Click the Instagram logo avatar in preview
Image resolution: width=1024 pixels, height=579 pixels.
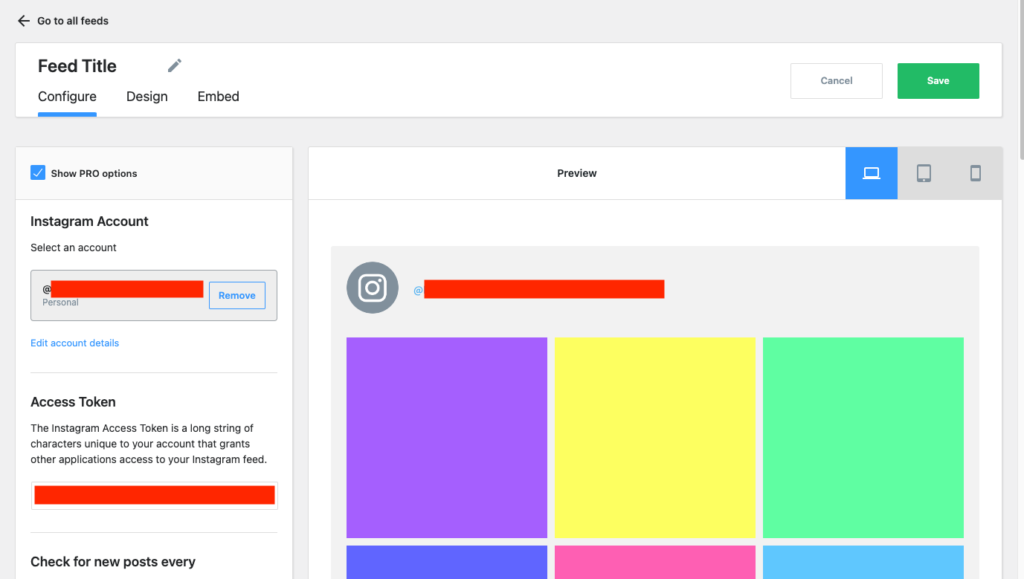click(x=372, y=288)
